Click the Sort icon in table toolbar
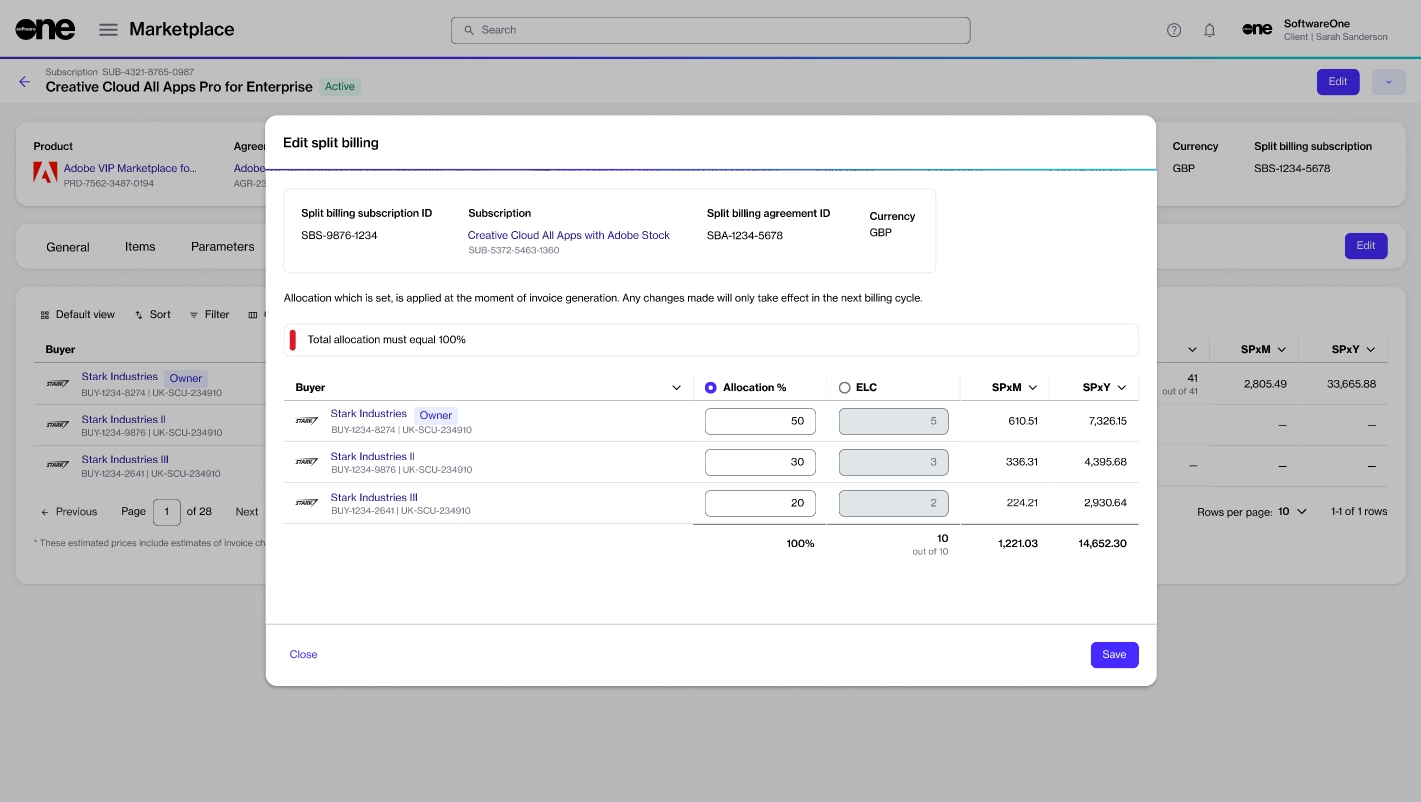The width and height of the screenshot is (1421, 802). tap(139, 315)
